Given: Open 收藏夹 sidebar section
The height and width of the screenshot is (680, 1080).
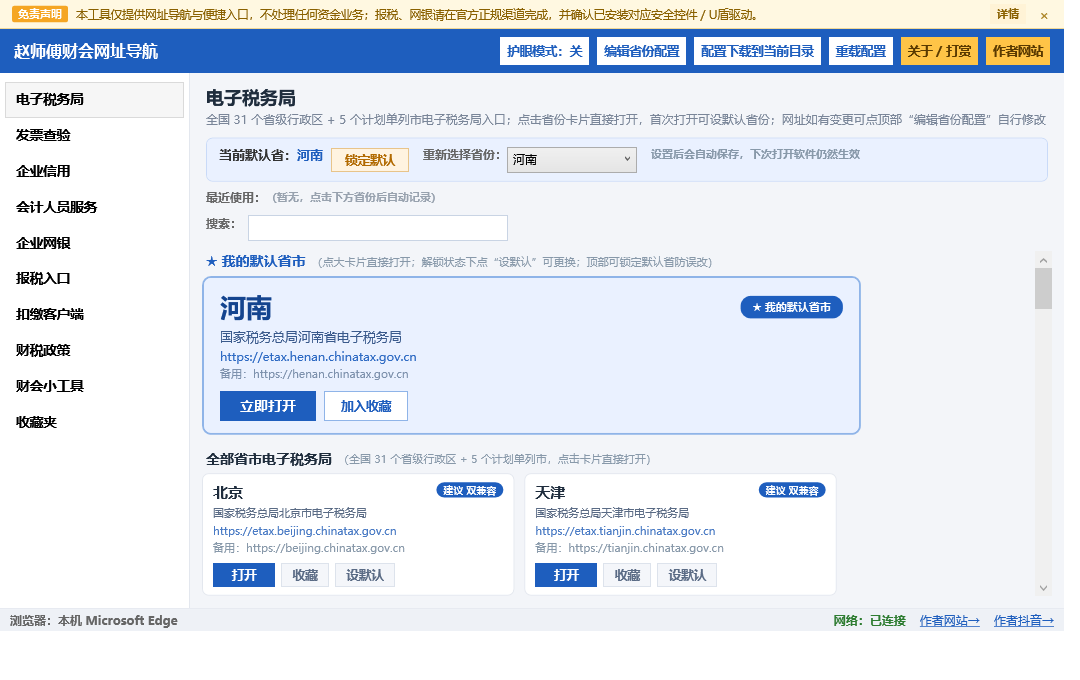Looking at the screenshot, I should pos(94,422).
